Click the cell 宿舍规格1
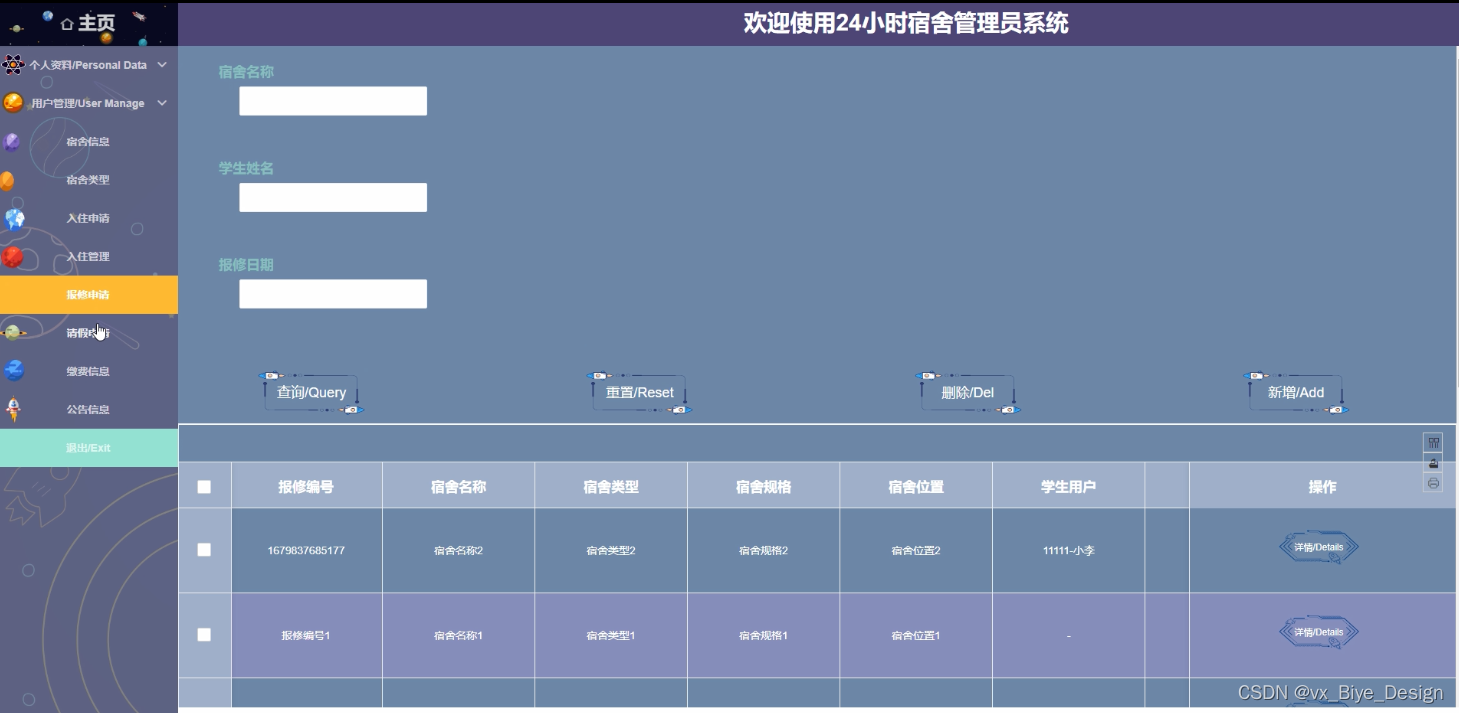This screenshot has width=1459, height=713. coord(763,636)
